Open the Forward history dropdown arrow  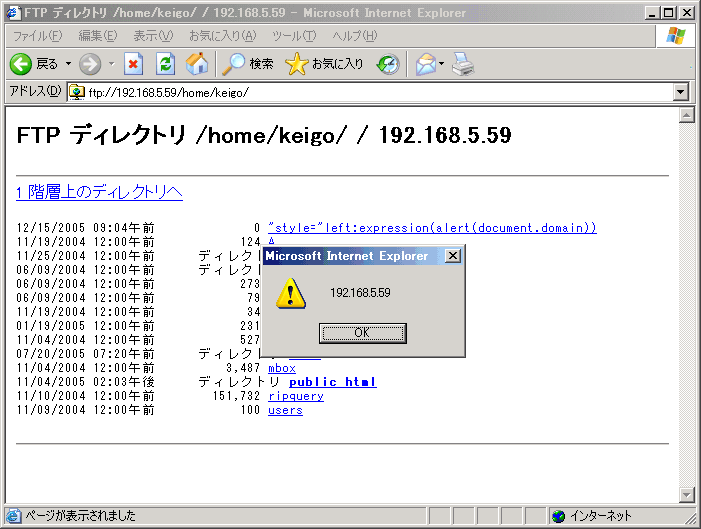[x=112, y=64]
